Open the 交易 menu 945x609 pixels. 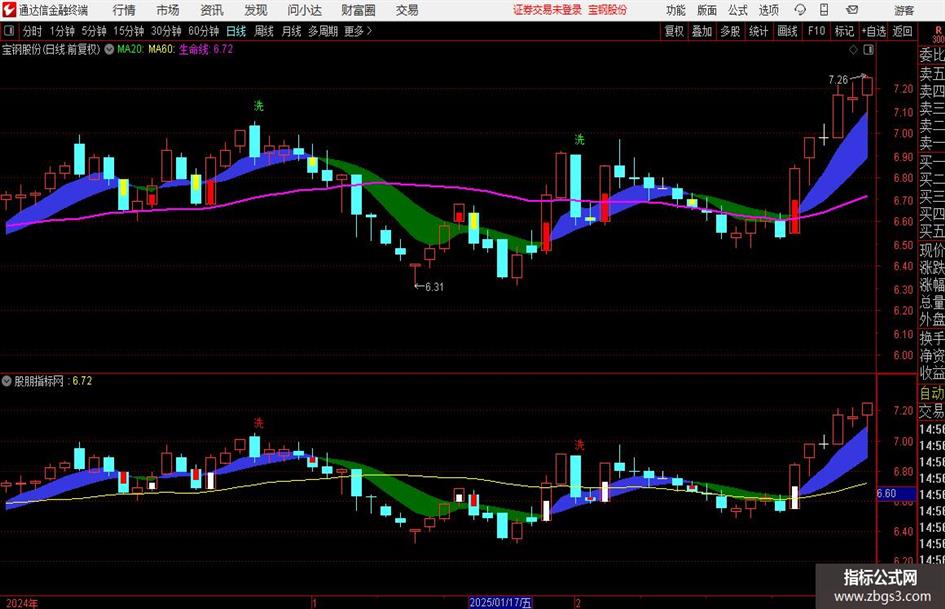coord(407,10)
